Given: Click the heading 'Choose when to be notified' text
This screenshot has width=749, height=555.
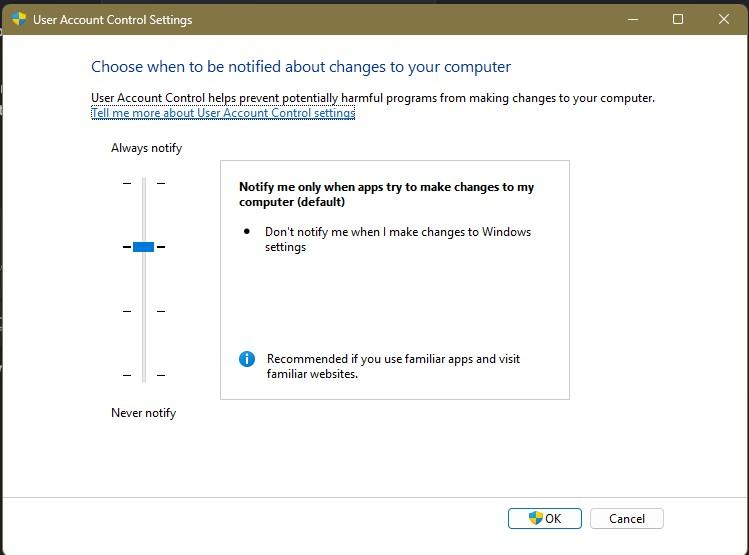Looking at the screenshot, I should pyautogui.click(x=301, y=67).
